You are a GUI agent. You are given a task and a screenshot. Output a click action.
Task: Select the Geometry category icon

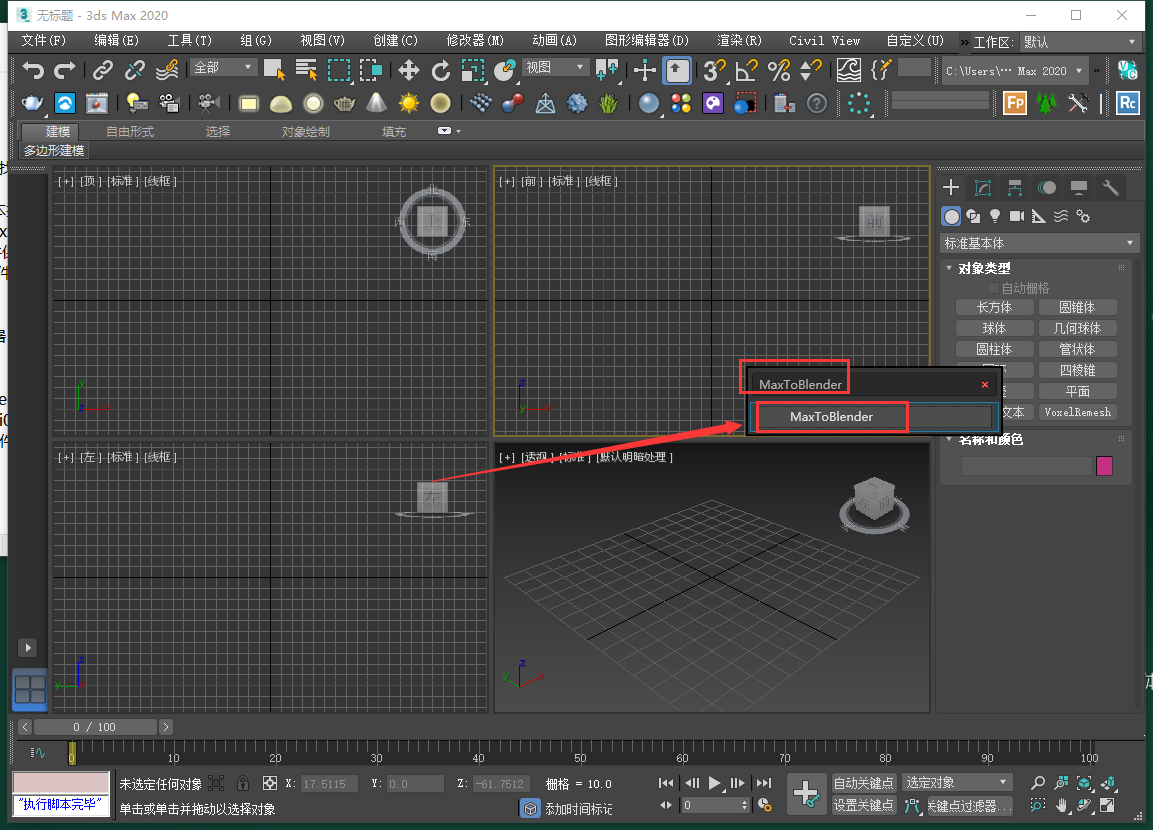952,216
